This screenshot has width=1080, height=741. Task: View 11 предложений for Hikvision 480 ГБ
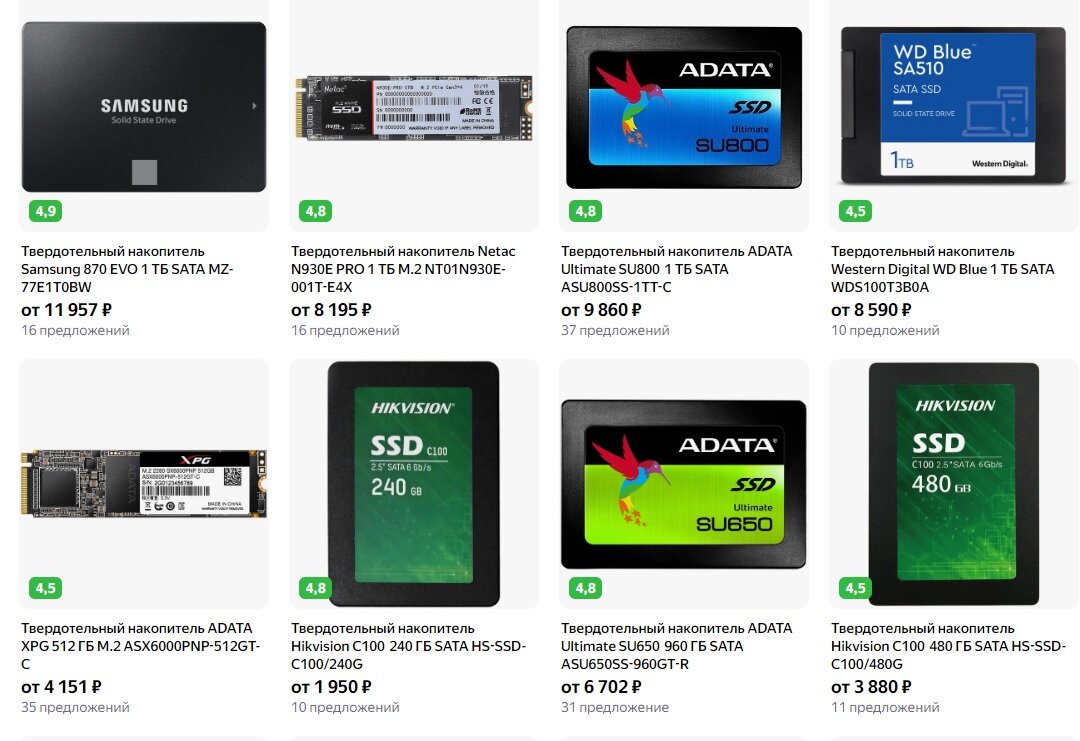tap(885, 707)
